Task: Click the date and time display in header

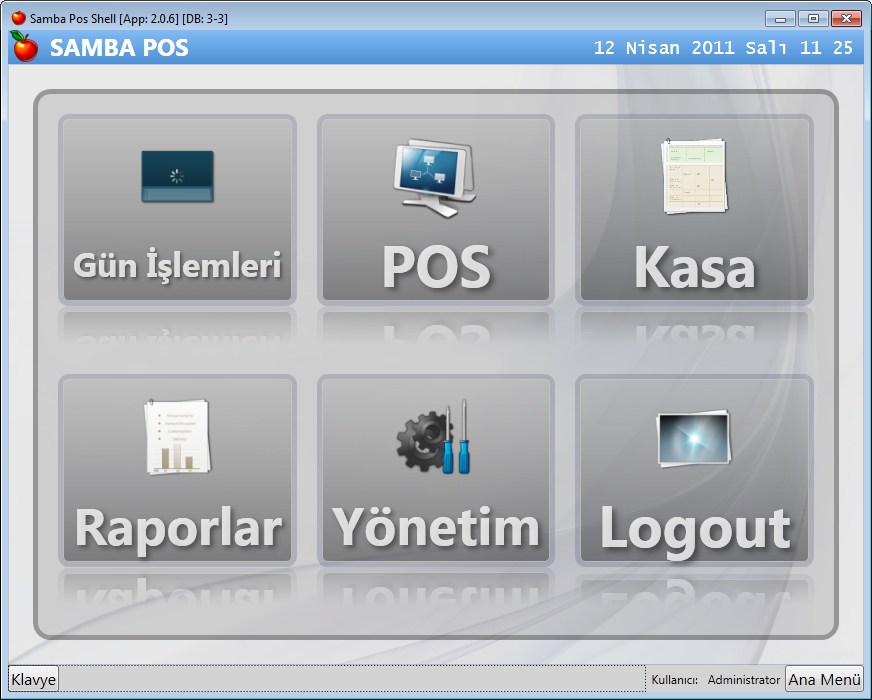Action: coord(723,48)
